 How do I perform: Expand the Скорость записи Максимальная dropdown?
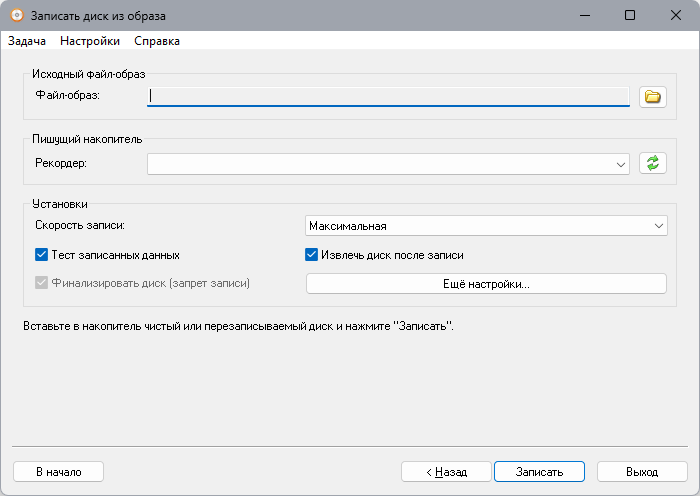click(x=486, y=226)
